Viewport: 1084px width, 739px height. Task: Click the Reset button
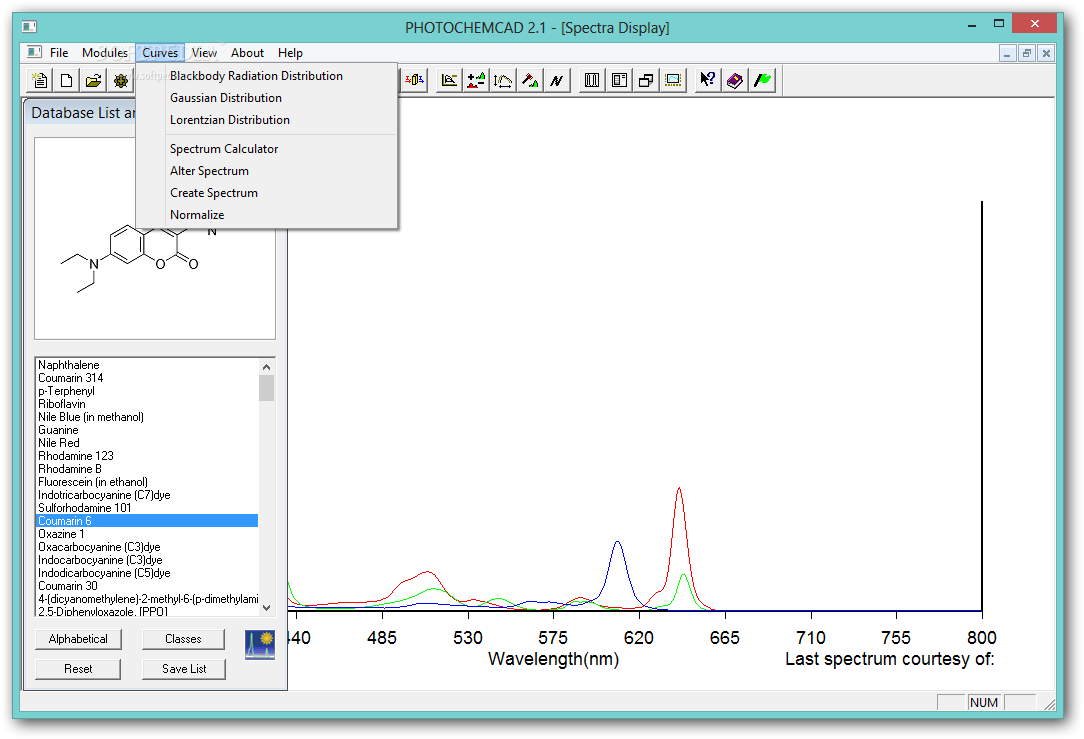tap(78, 669)
